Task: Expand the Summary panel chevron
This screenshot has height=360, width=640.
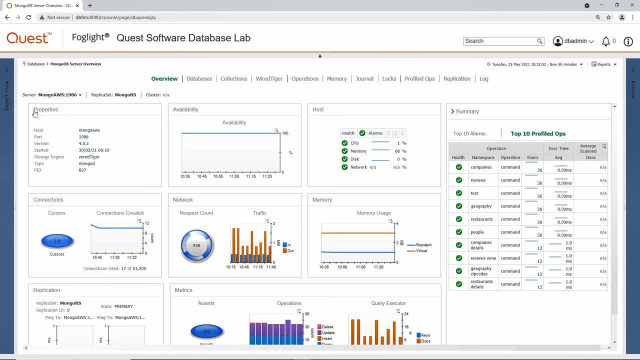Action: coord(452,111)
